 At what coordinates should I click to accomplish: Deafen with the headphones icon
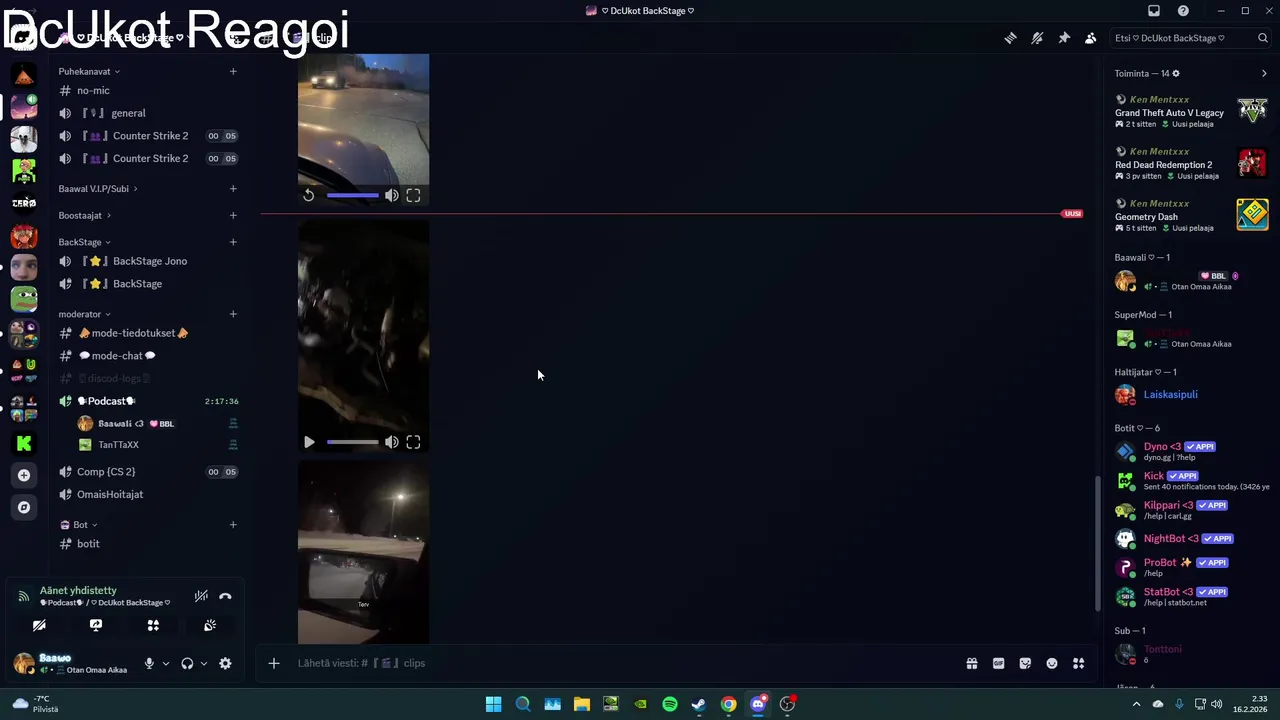[x=187, y=663]
